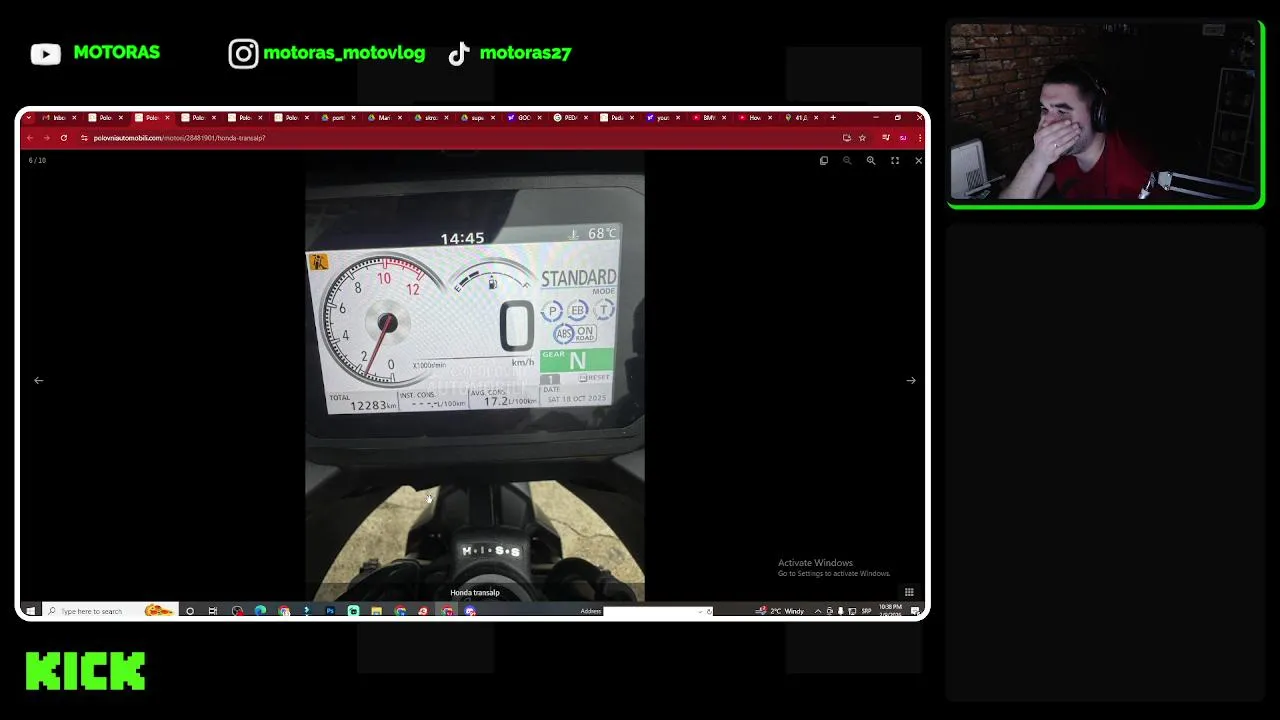This screenshot has height=720, width=1280.
Task: Open the site info icon in address bar
Action: [84, 138]
